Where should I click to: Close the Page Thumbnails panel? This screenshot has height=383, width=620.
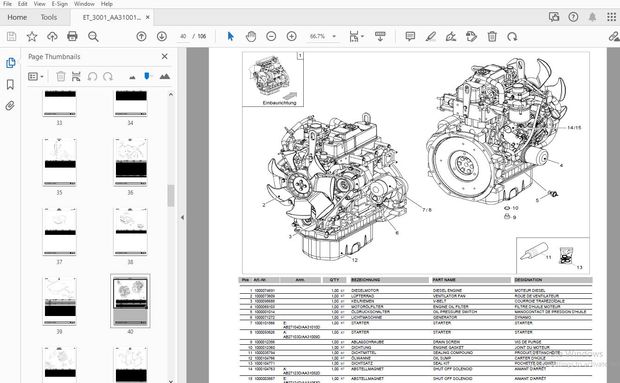tap(164, 57)
